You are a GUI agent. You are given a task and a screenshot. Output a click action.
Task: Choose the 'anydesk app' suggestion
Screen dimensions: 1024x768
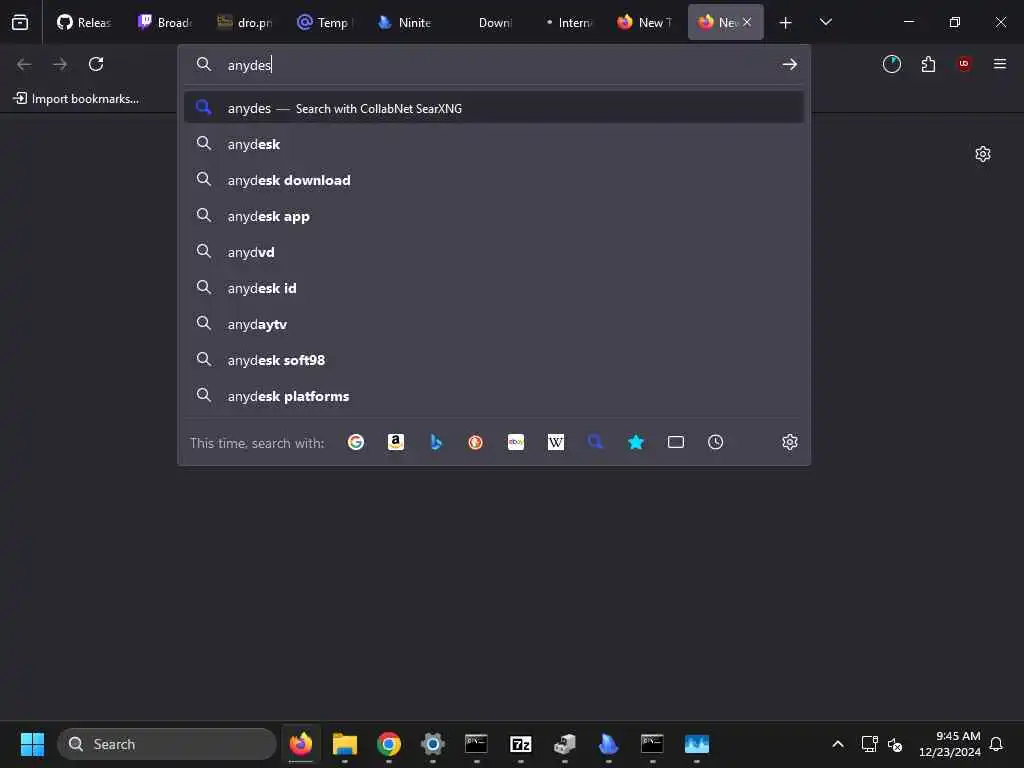(494, 216)
